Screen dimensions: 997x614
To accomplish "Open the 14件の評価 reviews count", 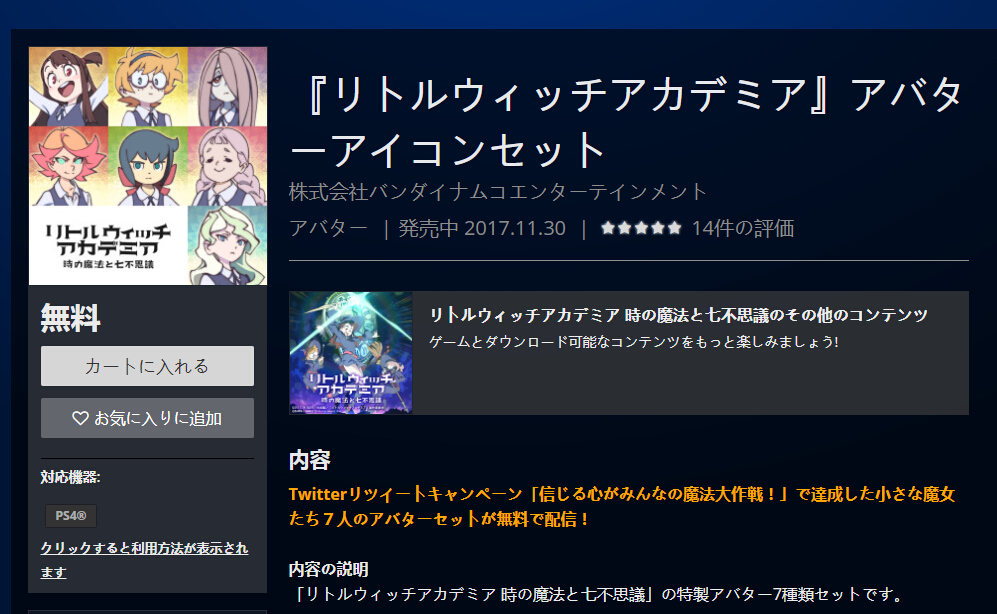I will pyautogui.click(x=743, y=228).
